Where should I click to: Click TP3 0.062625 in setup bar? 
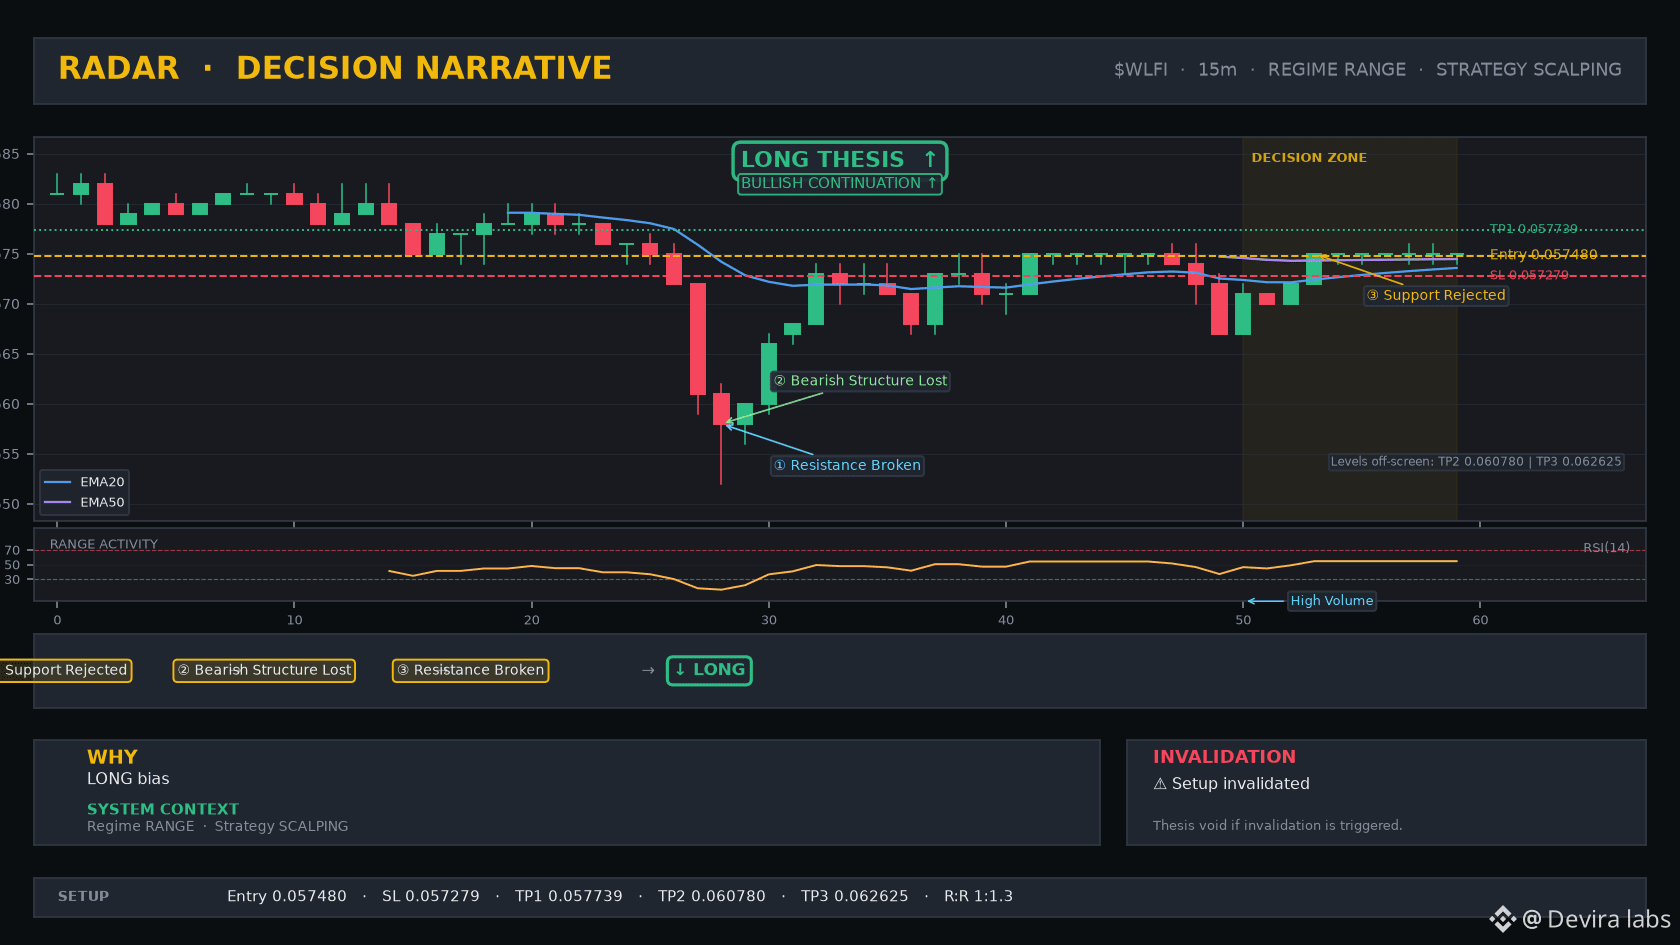point(855,897)
